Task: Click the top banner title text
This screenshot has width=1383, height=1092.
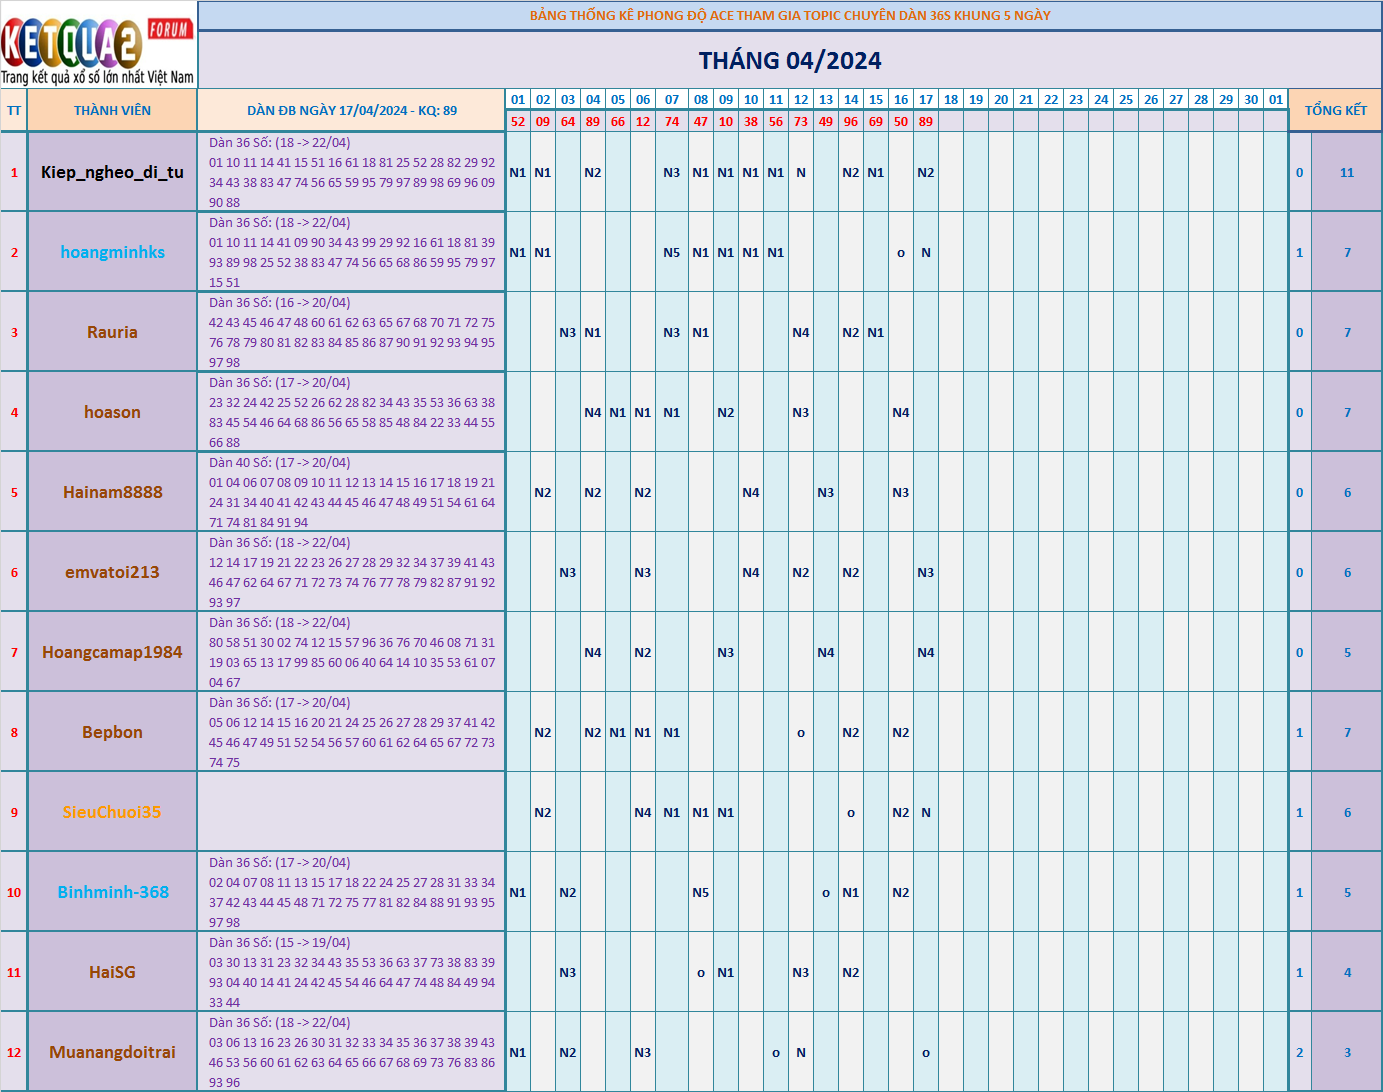Action: pyautogui.click(x=790, y=15)
